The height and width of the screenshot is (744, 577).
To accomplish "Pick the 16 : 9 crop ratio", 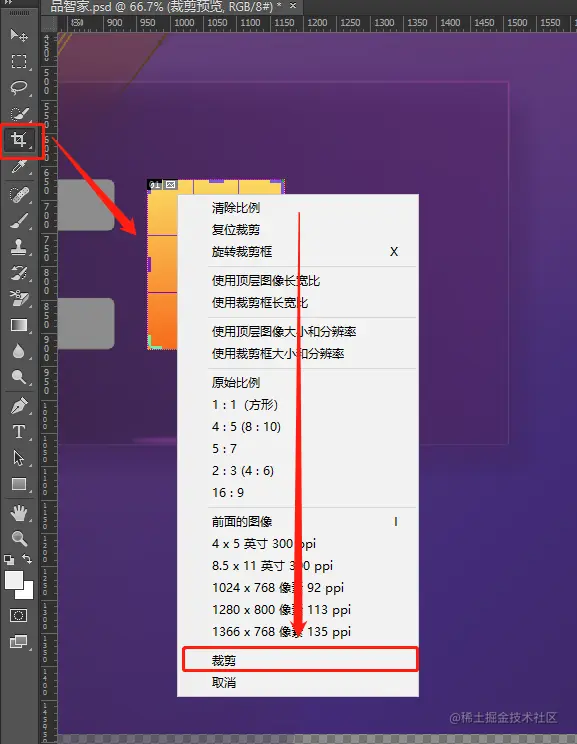I will click(298, 493).
